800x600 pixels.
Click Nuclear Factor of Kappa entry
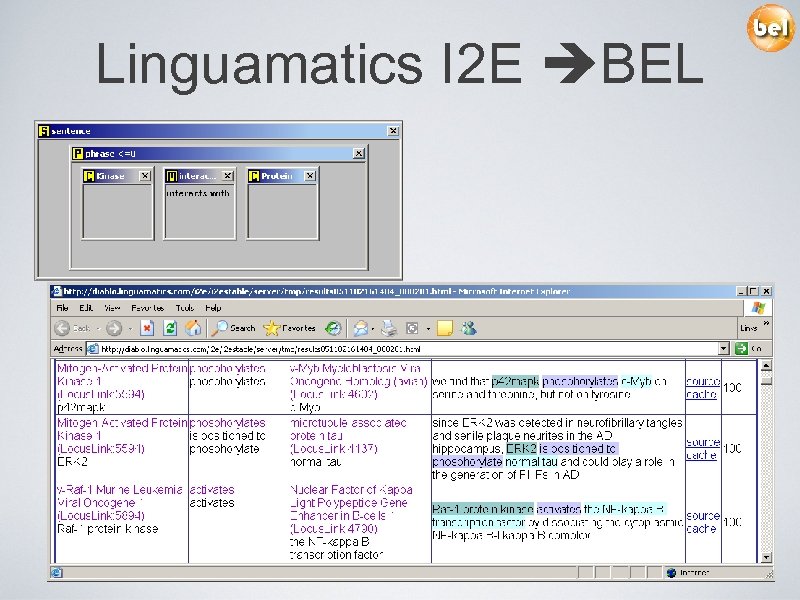tap(352, 509)
